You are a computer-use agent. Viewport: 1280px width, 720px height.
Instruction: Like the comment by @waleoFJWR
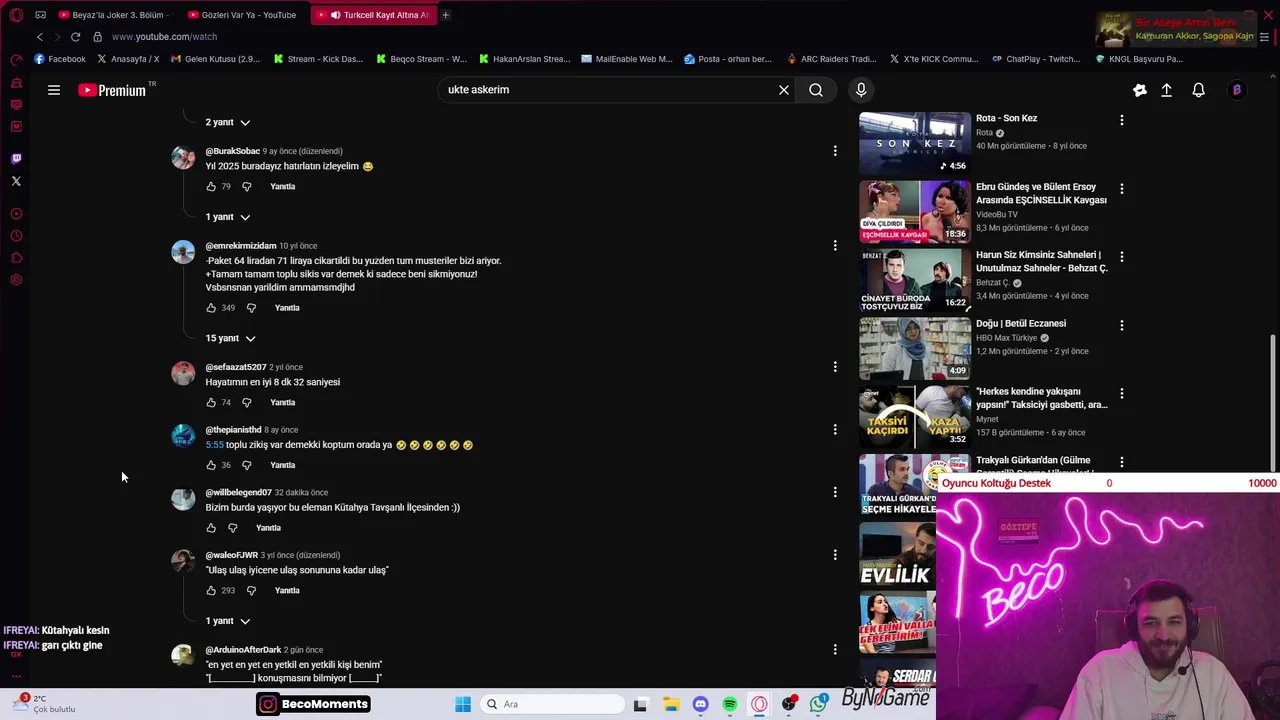point(211,590)
